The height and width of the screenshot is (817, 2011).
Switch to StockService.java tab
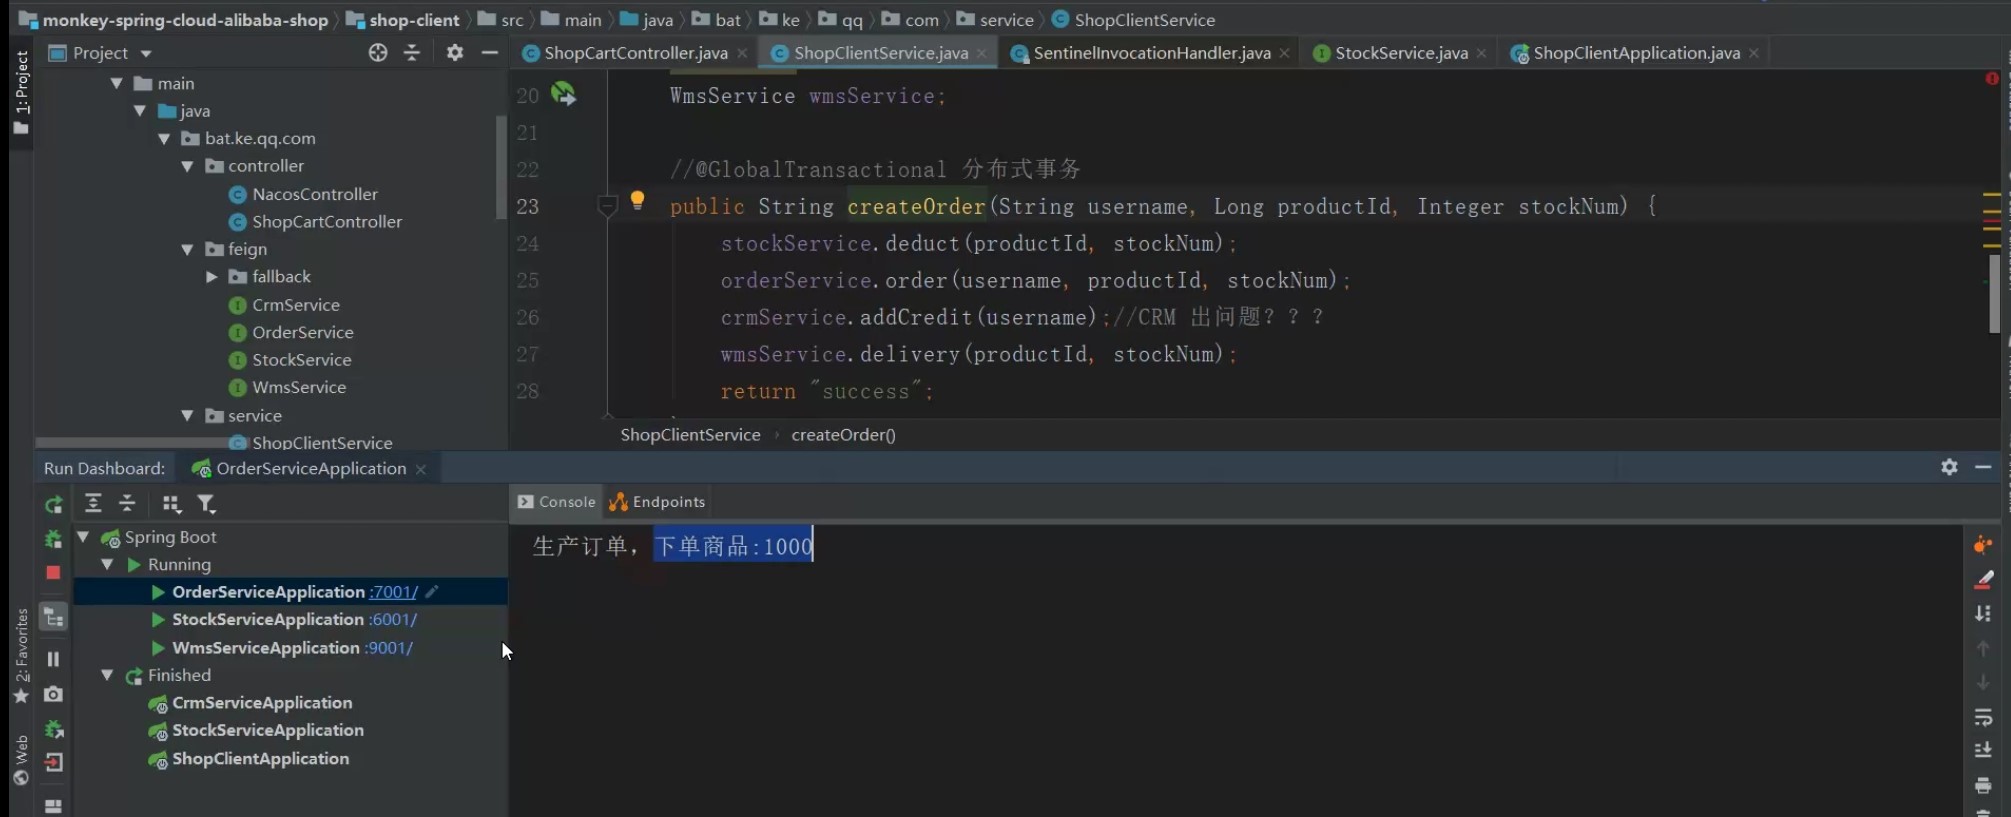click(x=1401, y=53)
